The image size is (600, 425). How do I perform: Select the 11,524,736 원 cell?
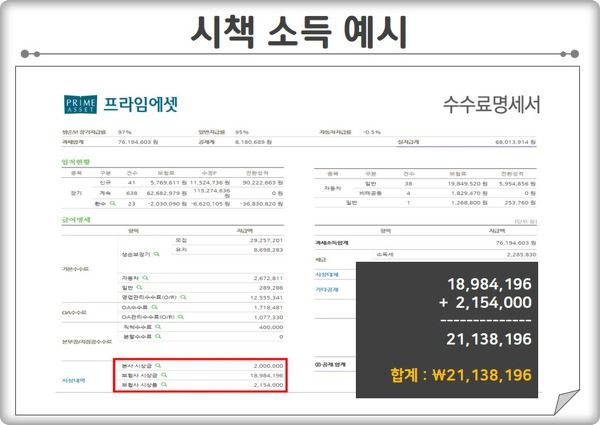click(x=210, y=183)
